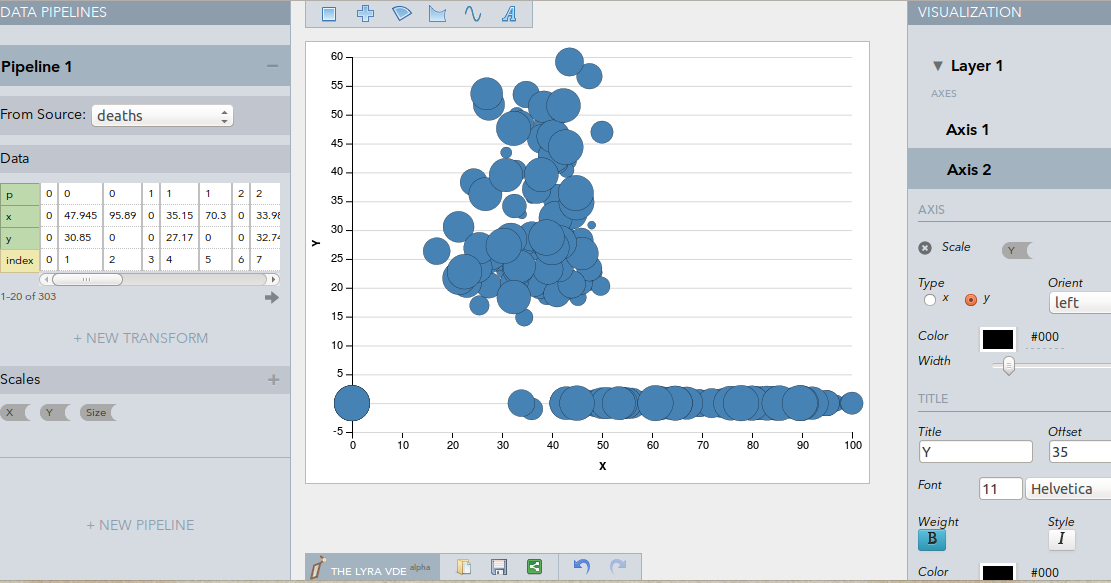
Task: Toggle bold weight for axis title
Action: 931,538
